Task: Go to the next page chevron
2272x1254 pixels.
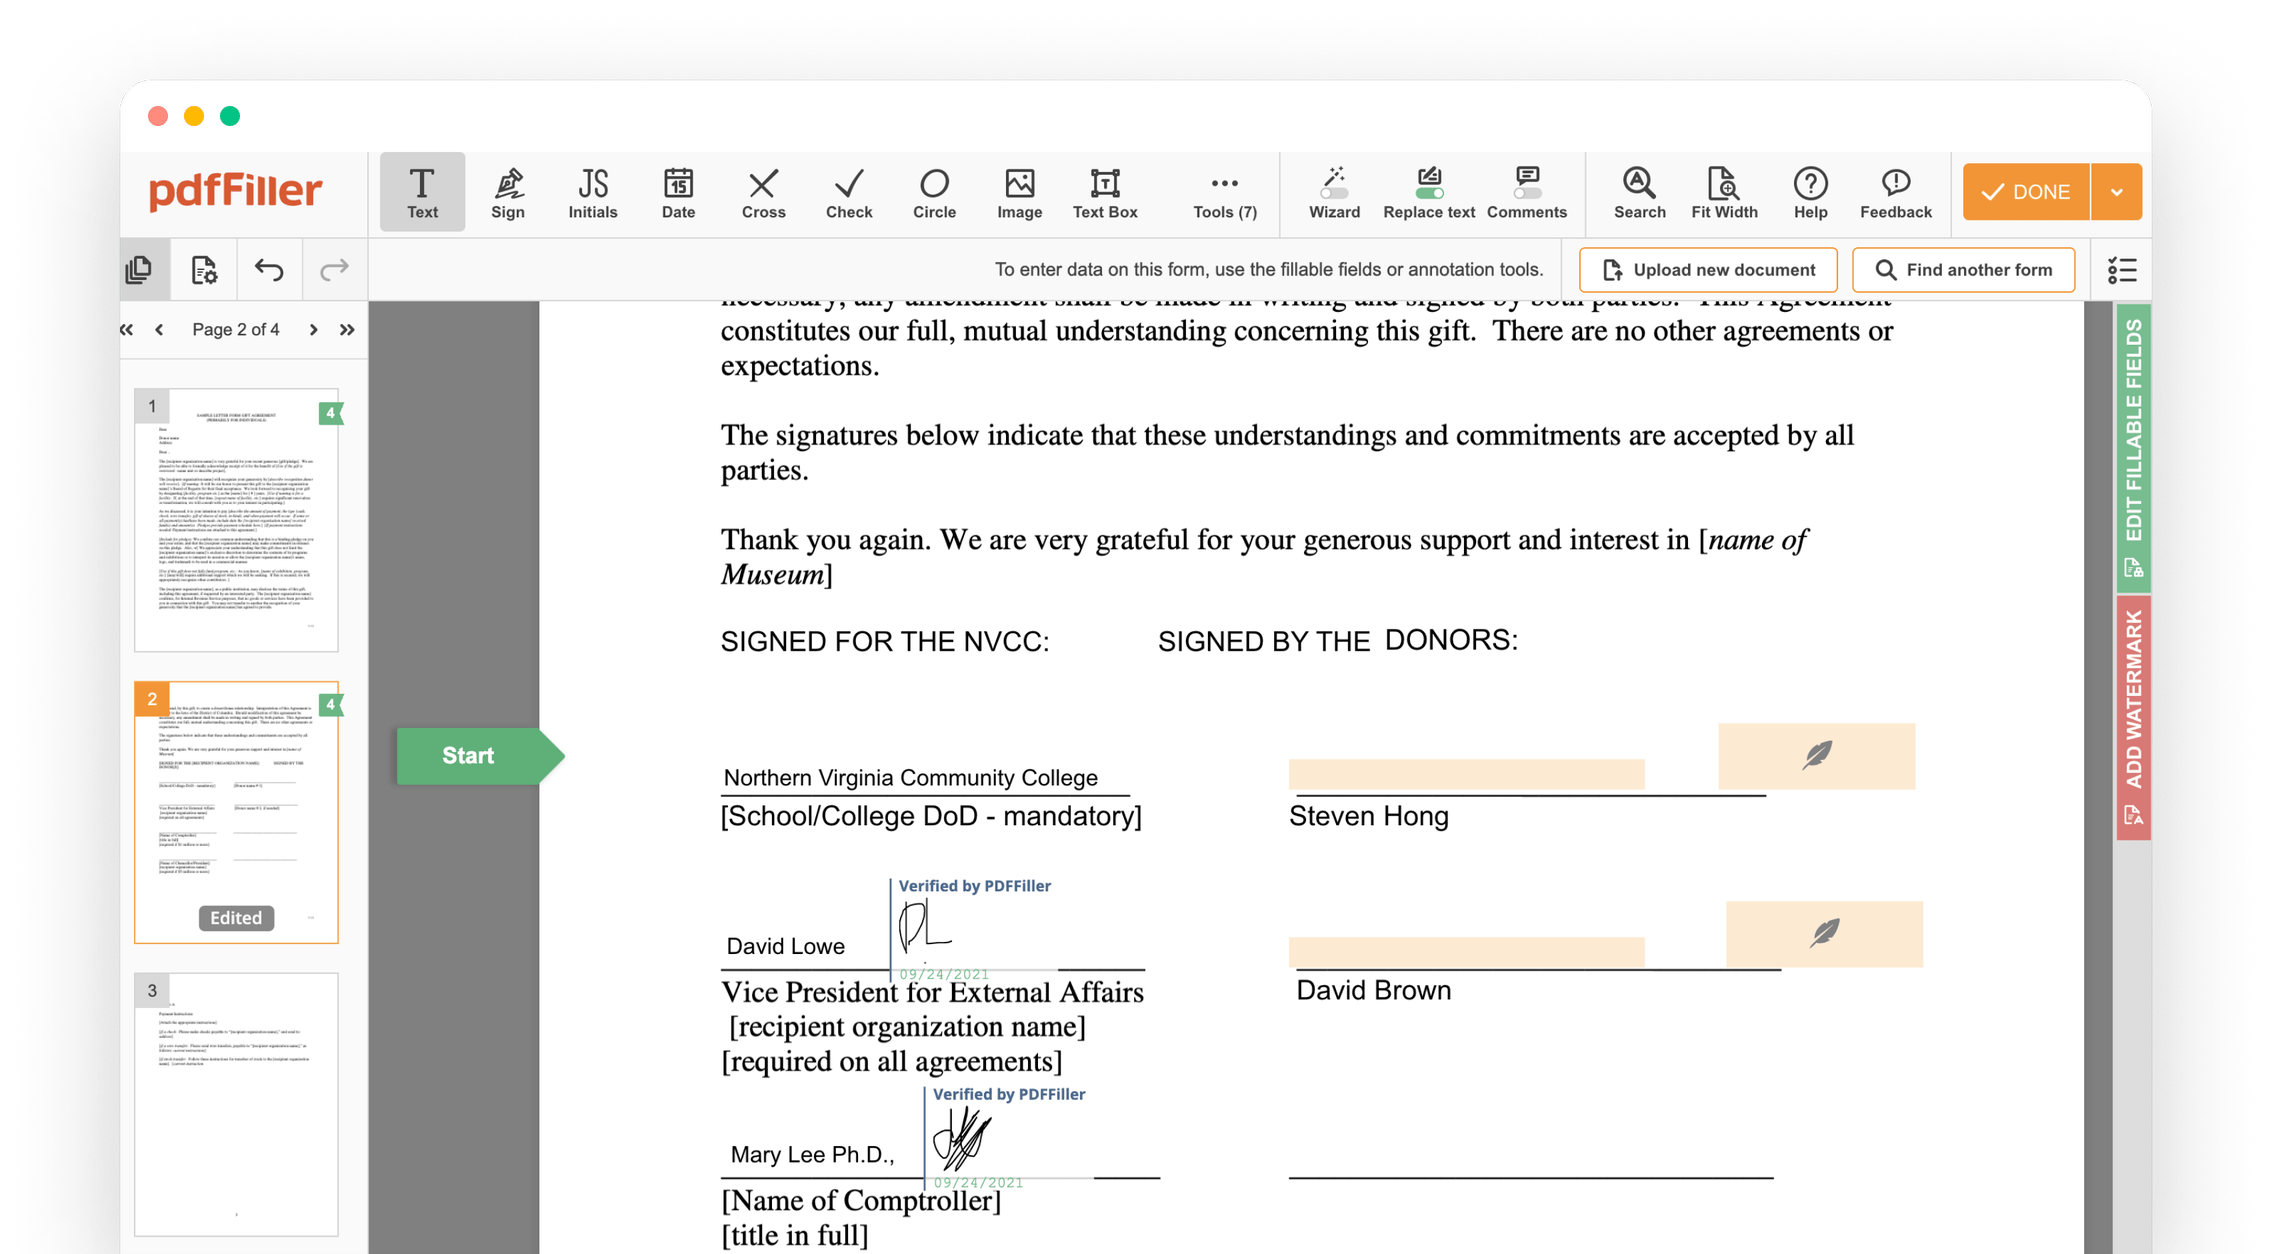Action: pyautogui.click(x=313, y=329)
